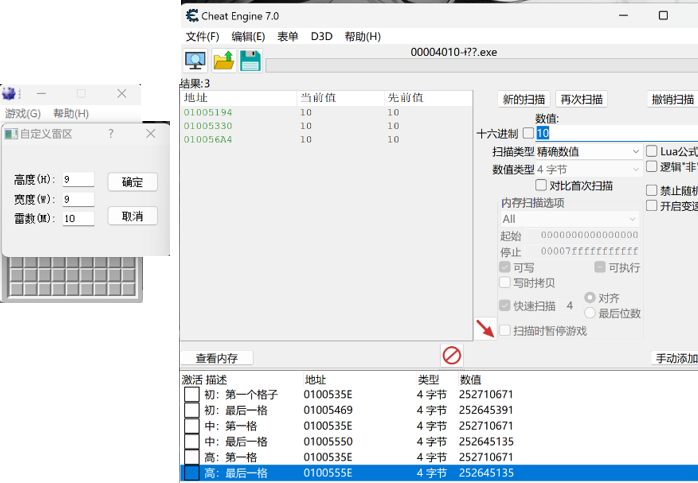Image resolution: width=698 pixels, height=483 pixels.
Task: Open the 编辑(E) menu
Action: pos(248,37)
